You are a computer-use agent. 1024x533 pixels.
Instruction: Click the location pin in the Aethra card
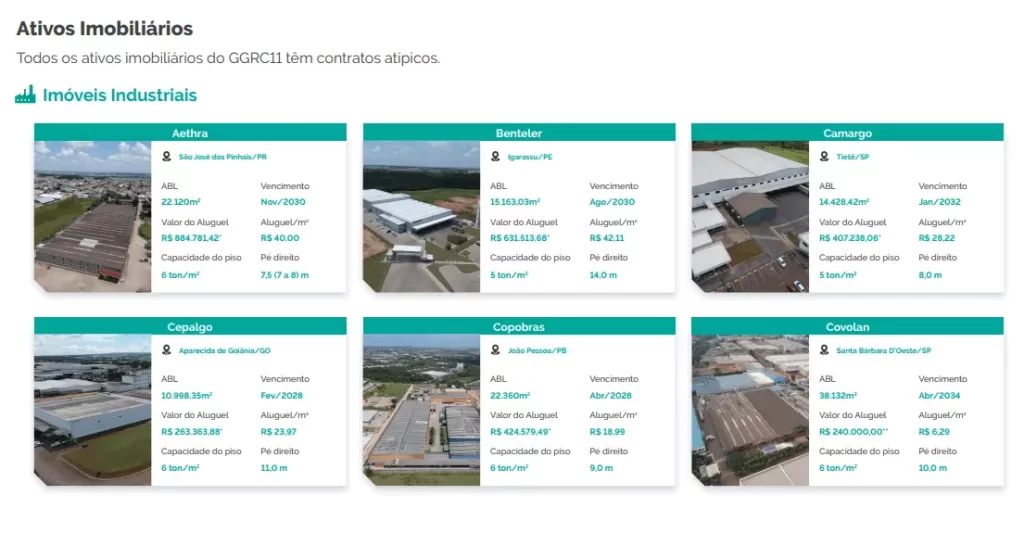pos(167,157)
